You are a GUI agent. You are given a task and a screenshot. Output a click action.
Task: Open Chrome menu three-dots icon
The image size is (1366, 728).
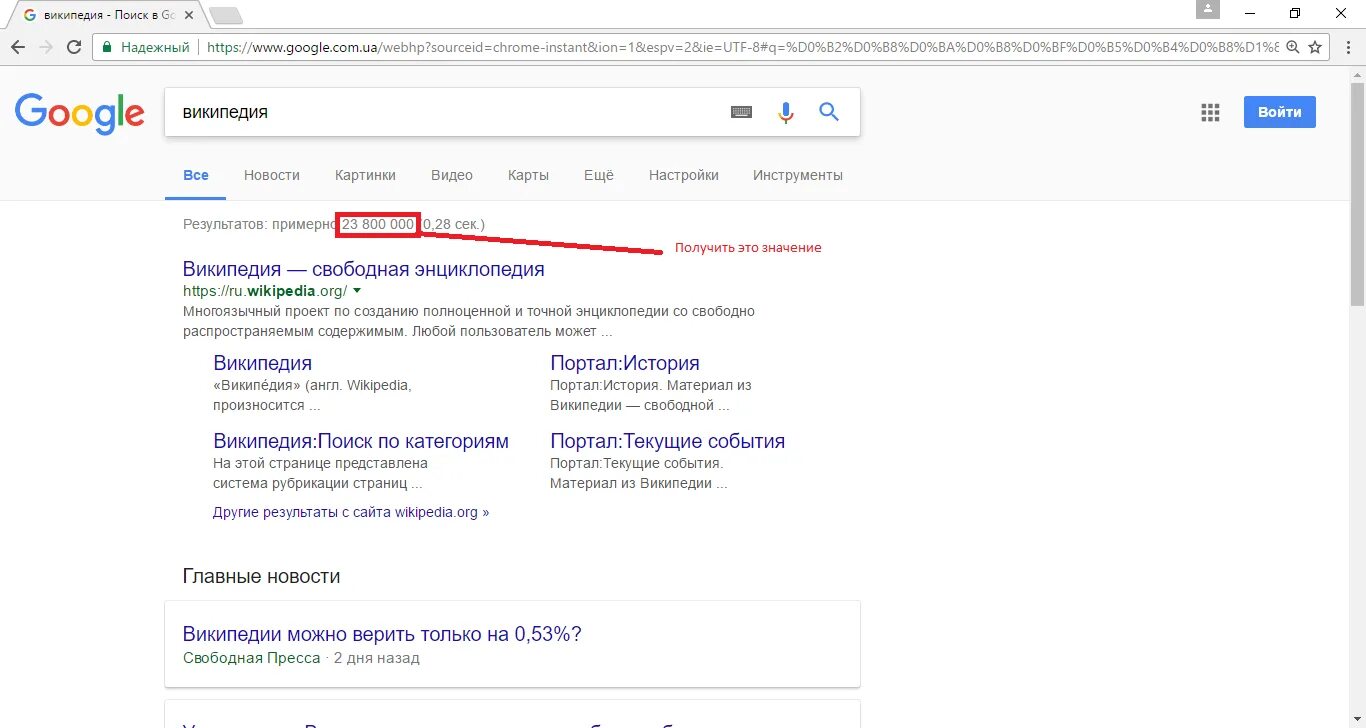coord(1347,47)
